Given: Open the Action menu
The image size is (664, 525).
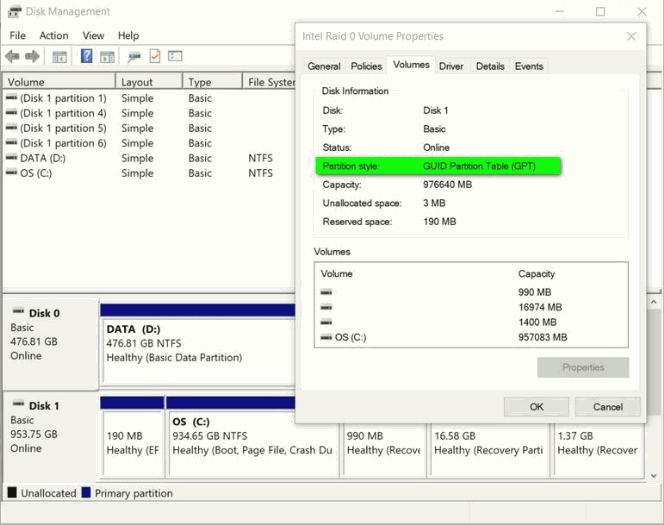Looking at the screenshot, I should (x=54, y=36).
